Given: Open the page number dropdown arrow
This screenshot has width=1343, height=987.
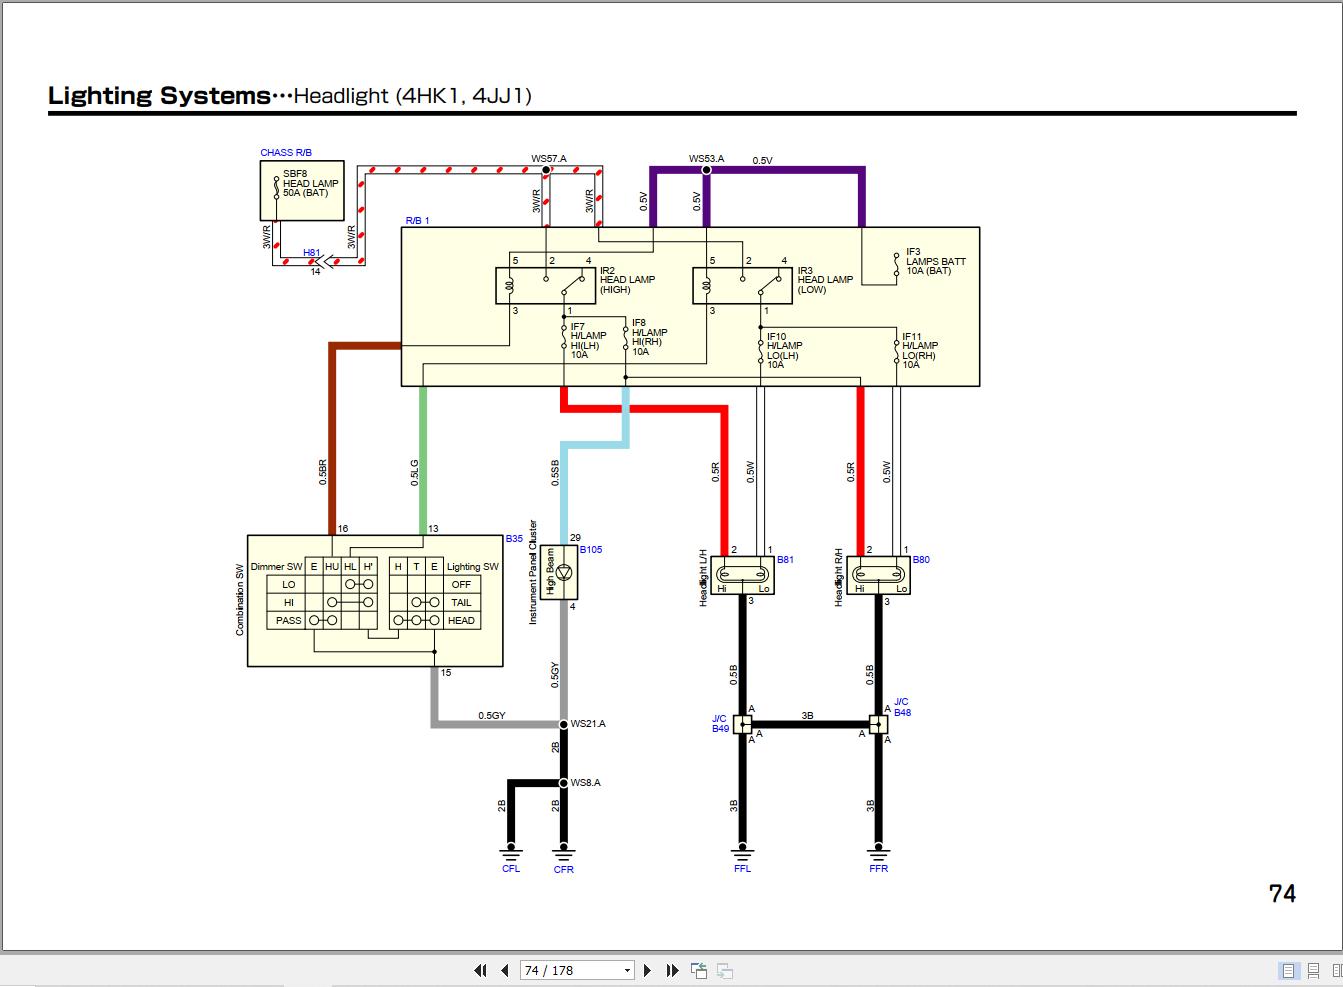Looking at the screenshot, I should pos(626,969).
